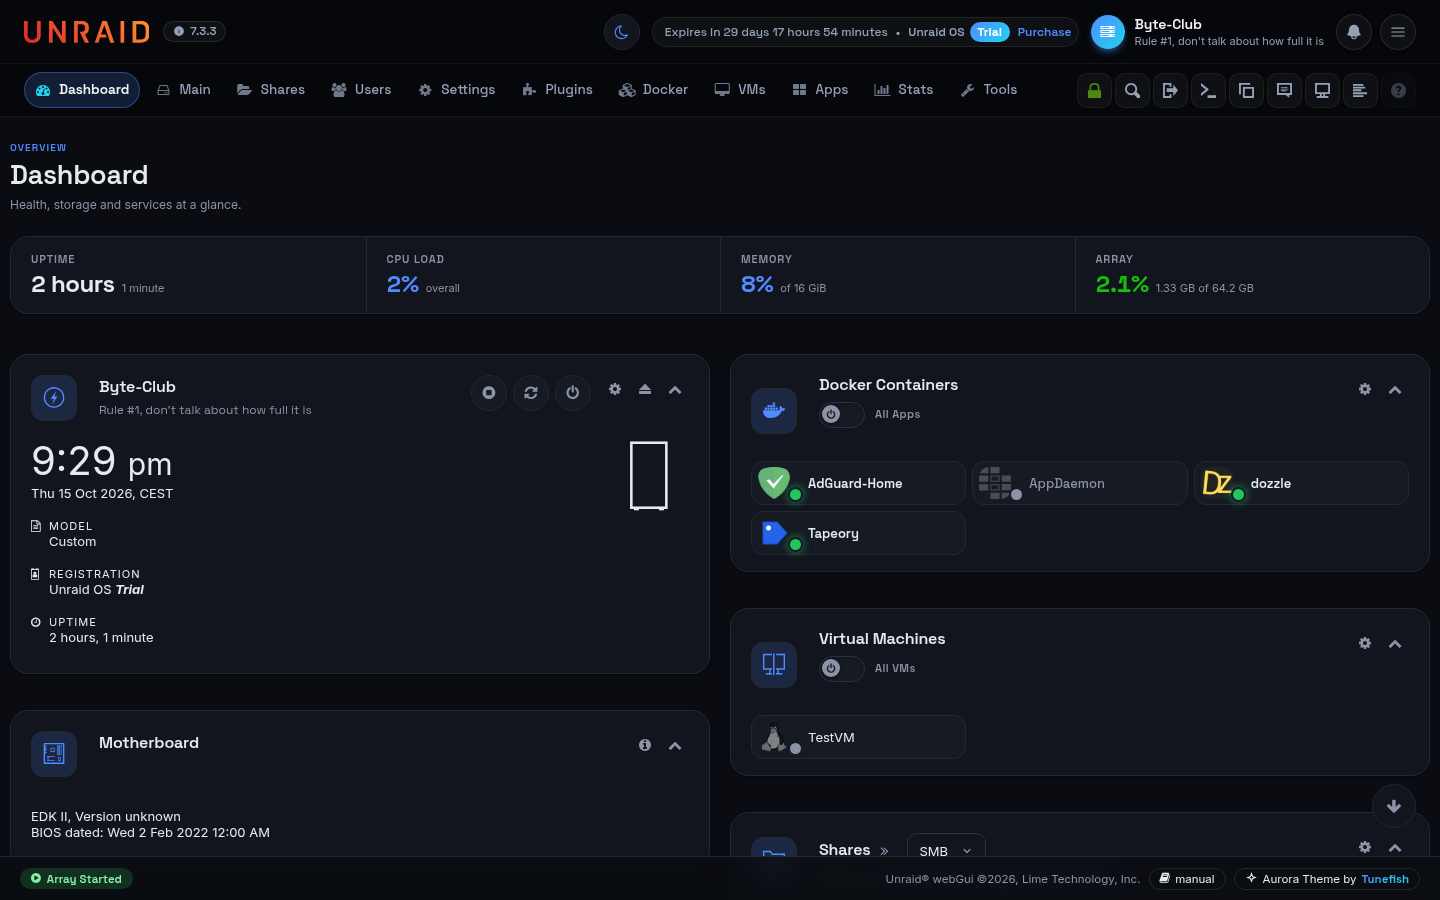Open the feedback comment icon
The width and height of the screenshot is (1440, 900).
(x=1285, y=90)
